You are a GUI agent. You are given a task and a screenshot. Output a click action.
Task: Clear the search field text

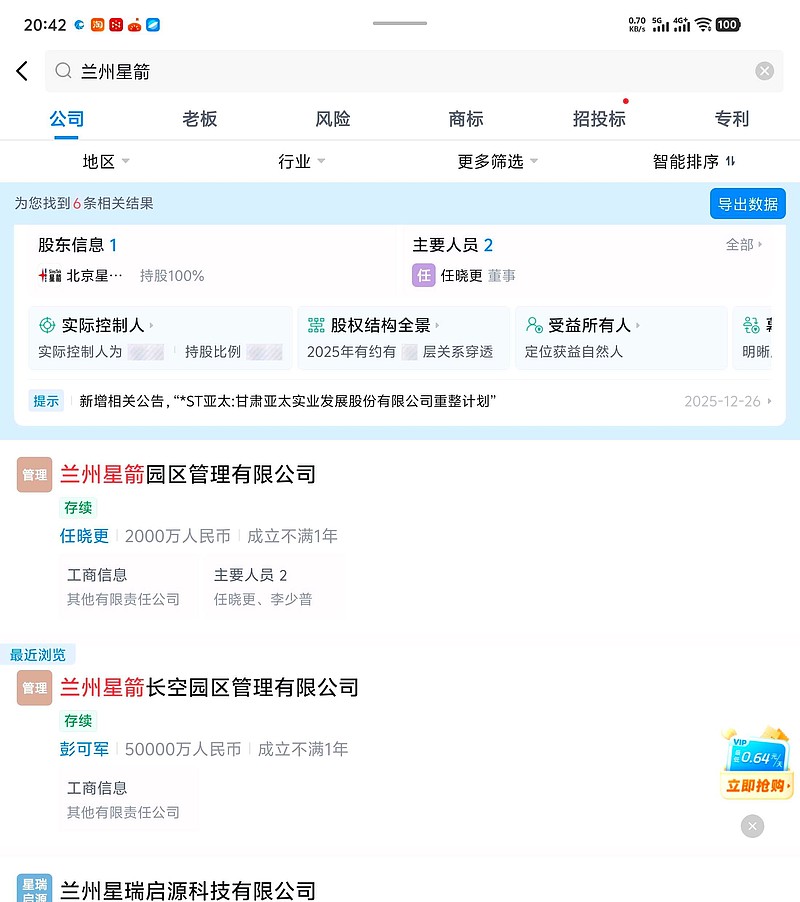(x=764, y=71)
